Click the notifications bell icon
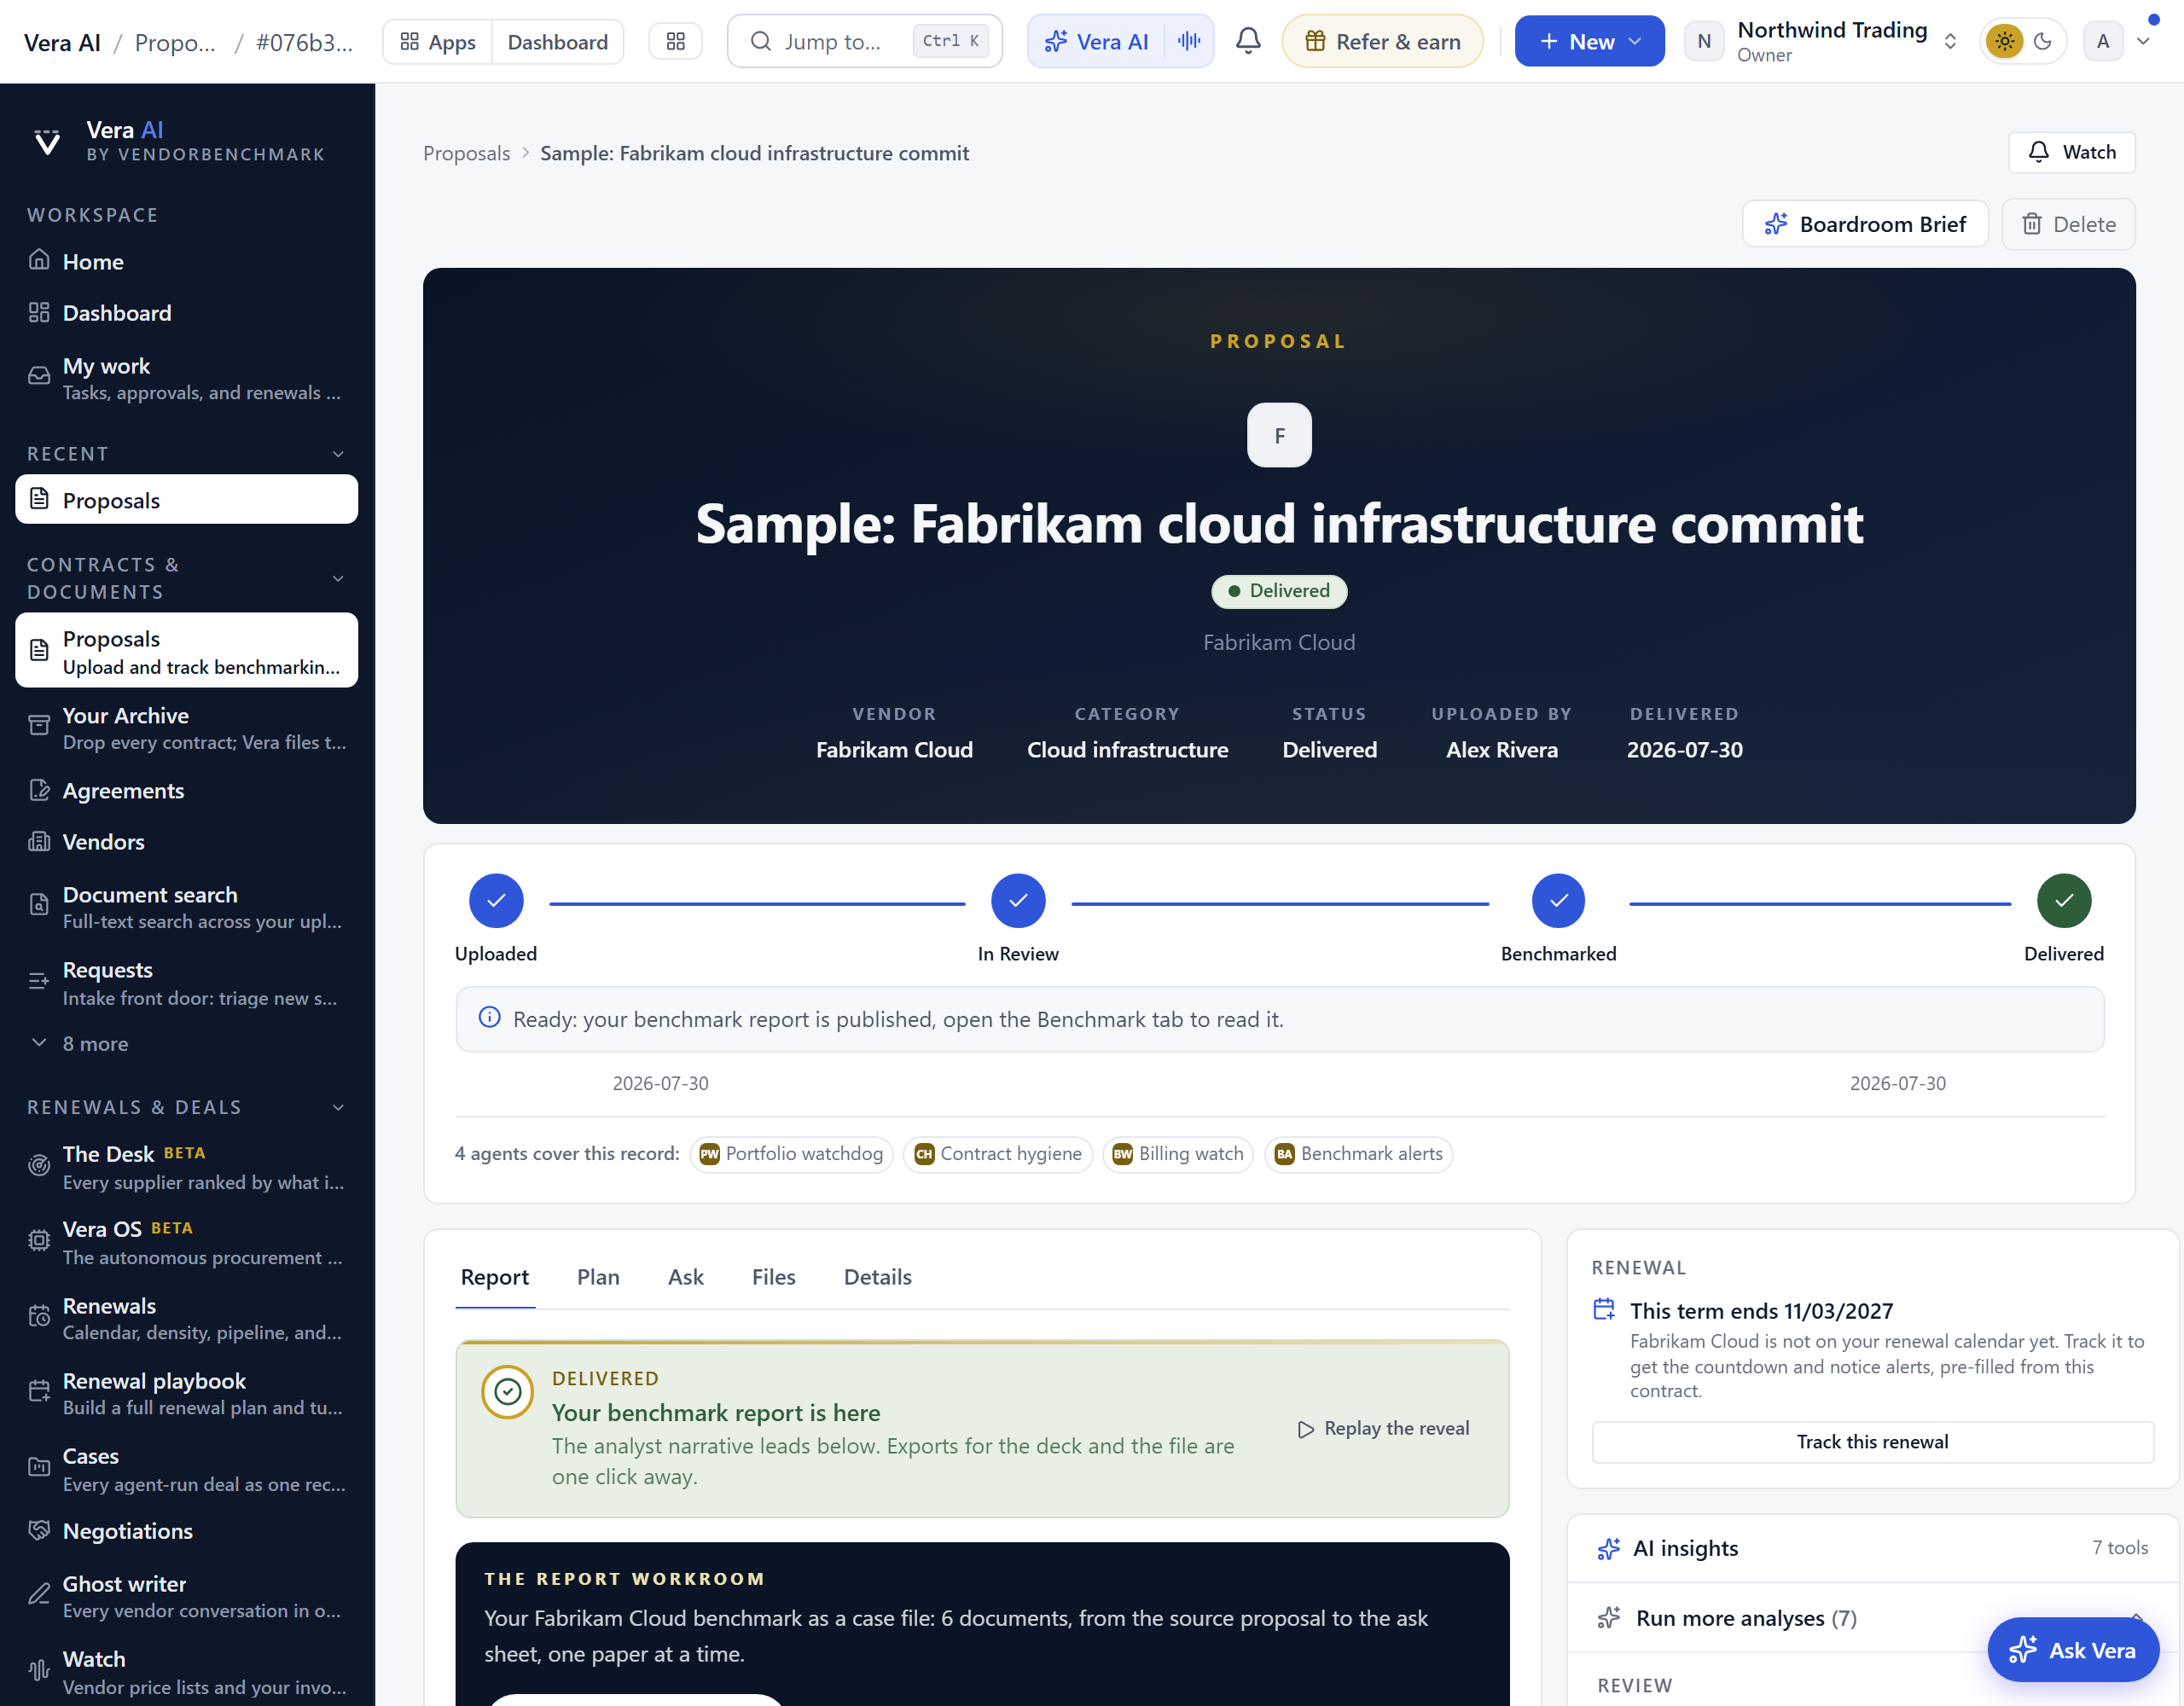This screenshot has width=2184, height=1706. coord(1248,41)
